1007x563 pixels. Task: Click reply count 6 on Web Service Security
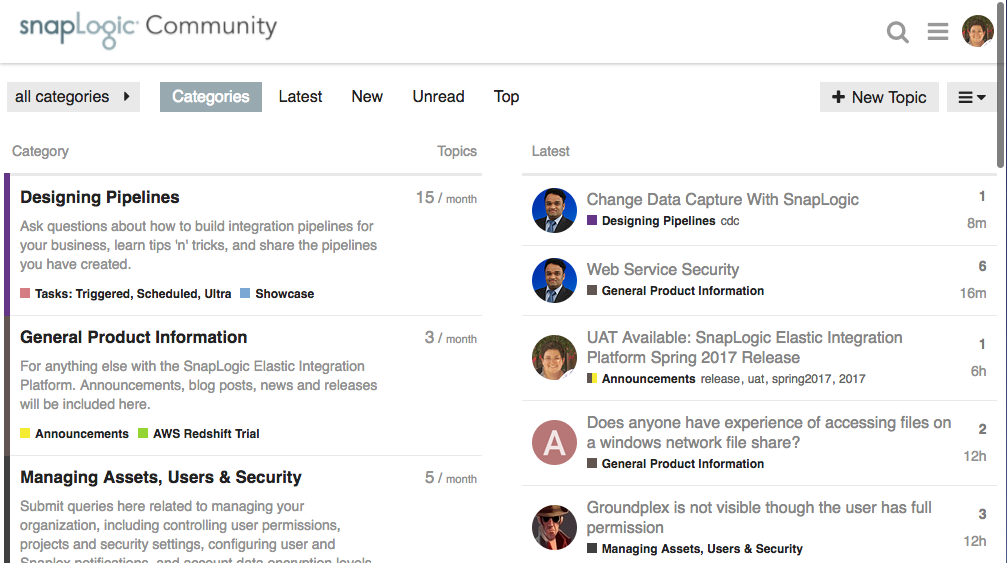[x=982, y=266]
